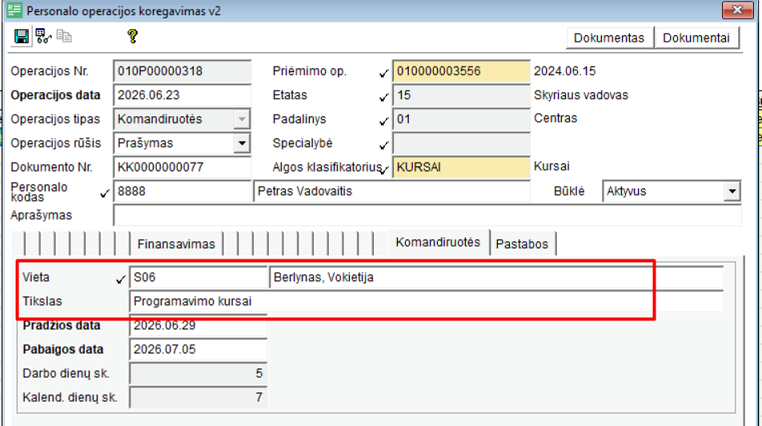Click the Algos klasifikatorius field KURSAI
Screen dimensions: 762x426
point(461,167)
